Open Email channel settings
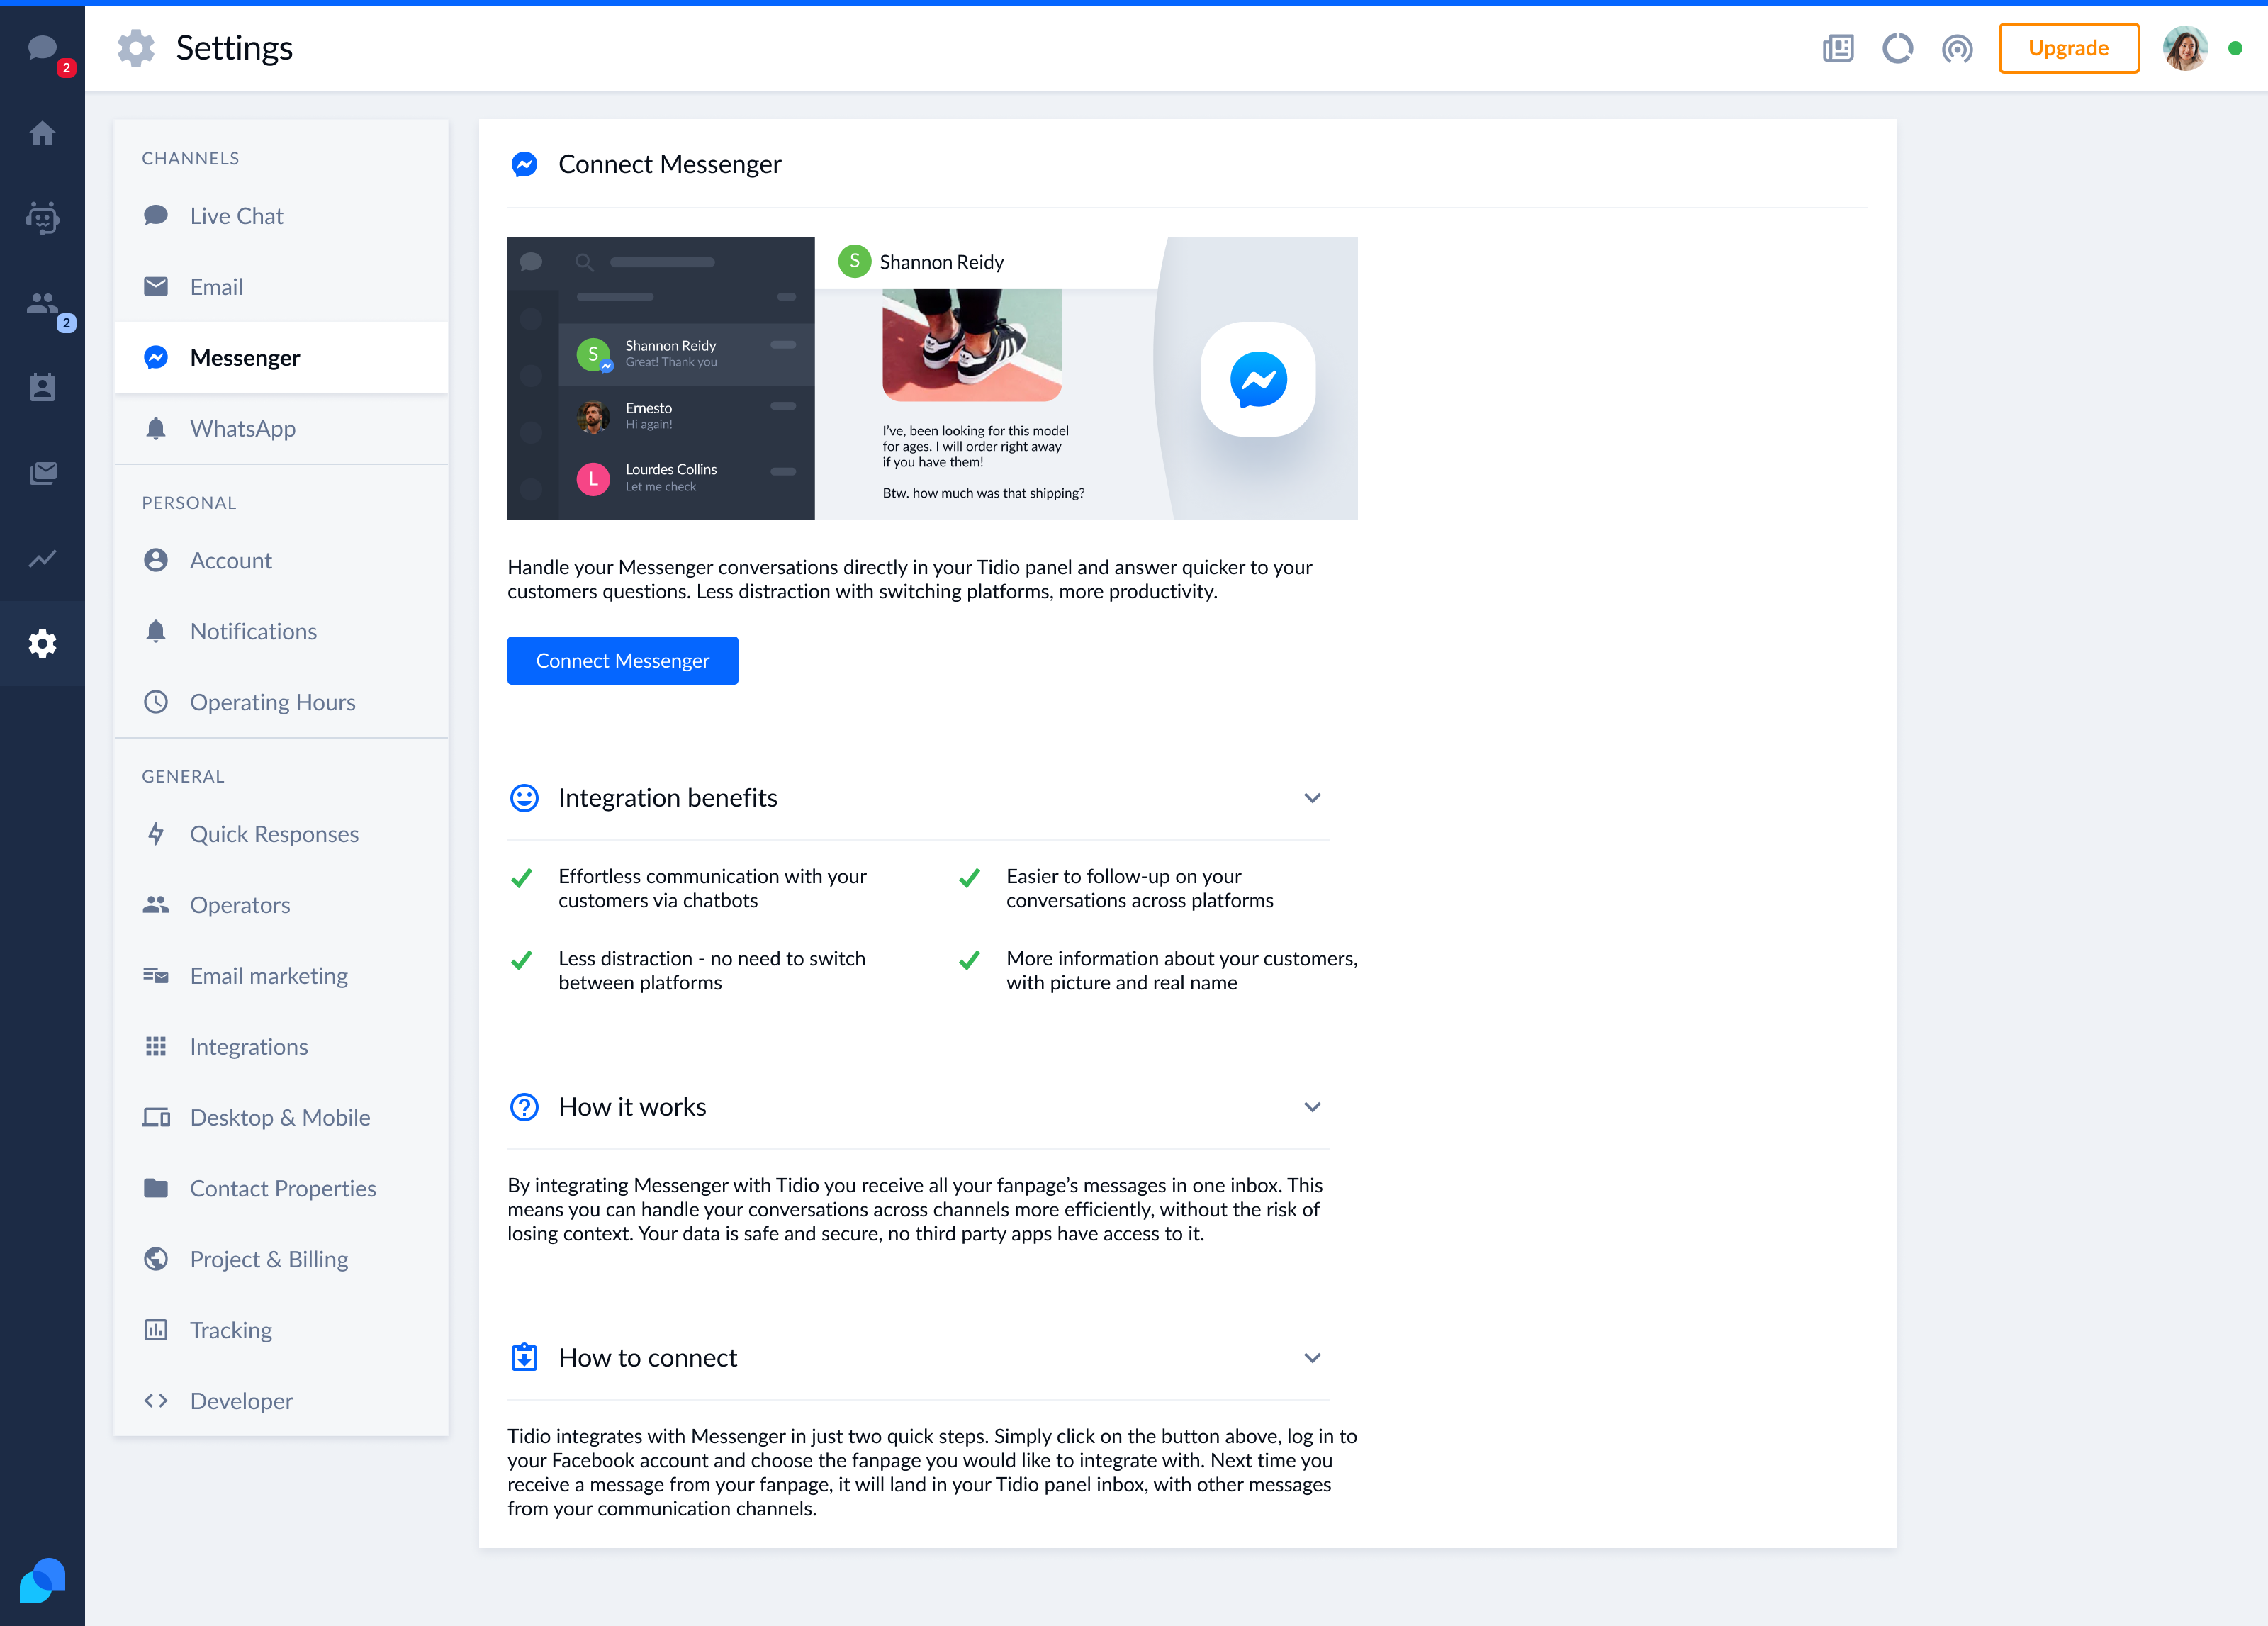Image resolution: width=2268 pixels, height=1626 pixels. pos(281,287)
